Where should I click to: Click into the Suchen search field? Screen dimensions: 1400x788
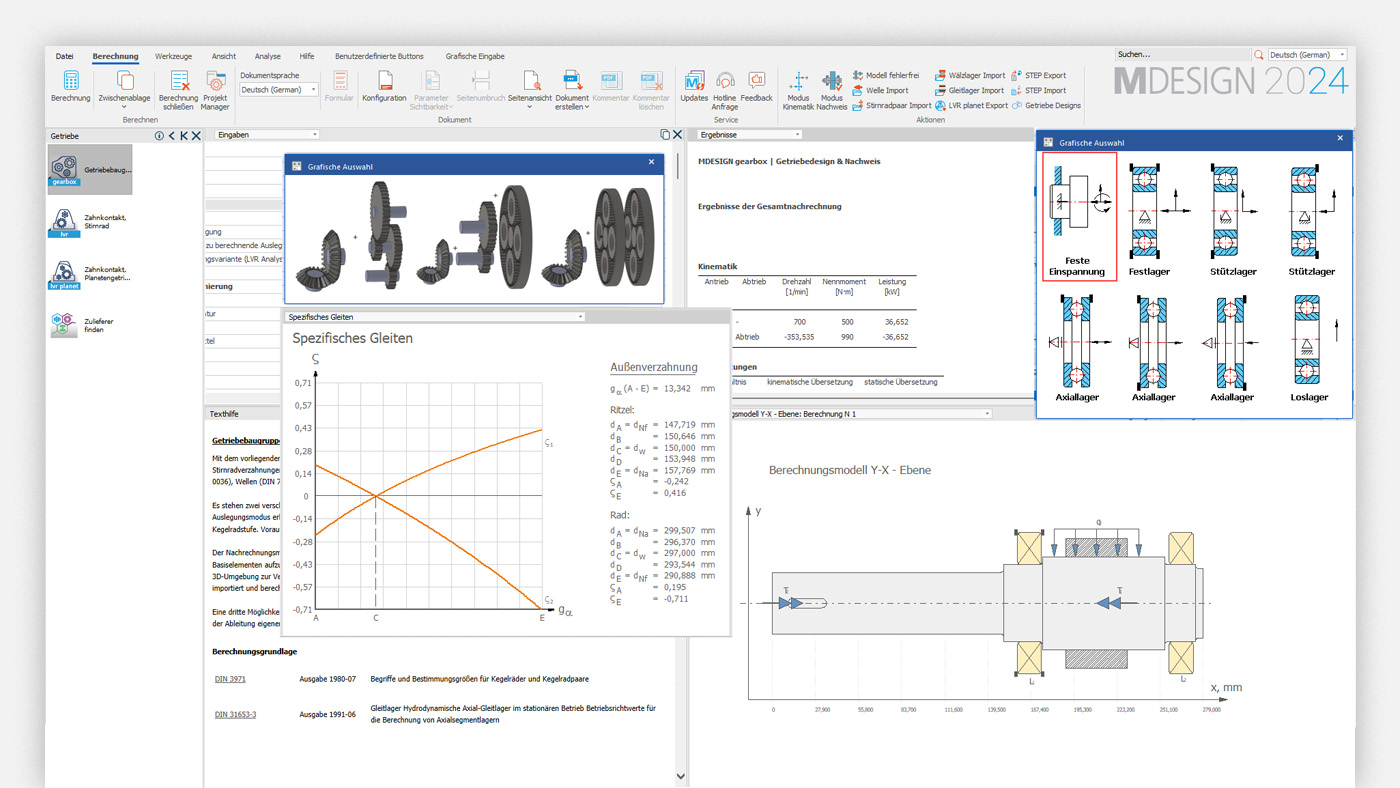click(1183, 55)
